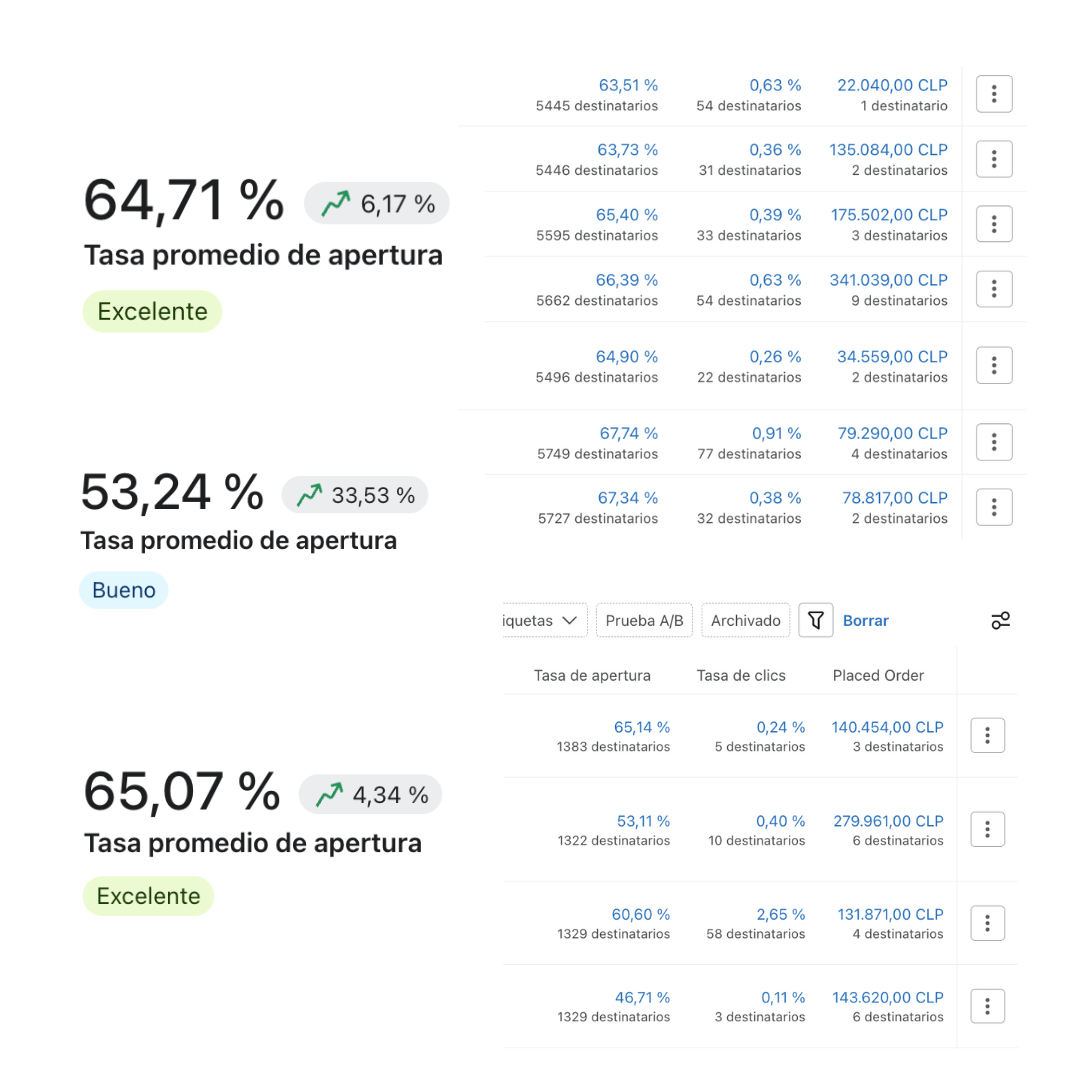Screen dimensions: 1080x1080
Task: Open the 2,65 % click rate link
Action: 780,914
